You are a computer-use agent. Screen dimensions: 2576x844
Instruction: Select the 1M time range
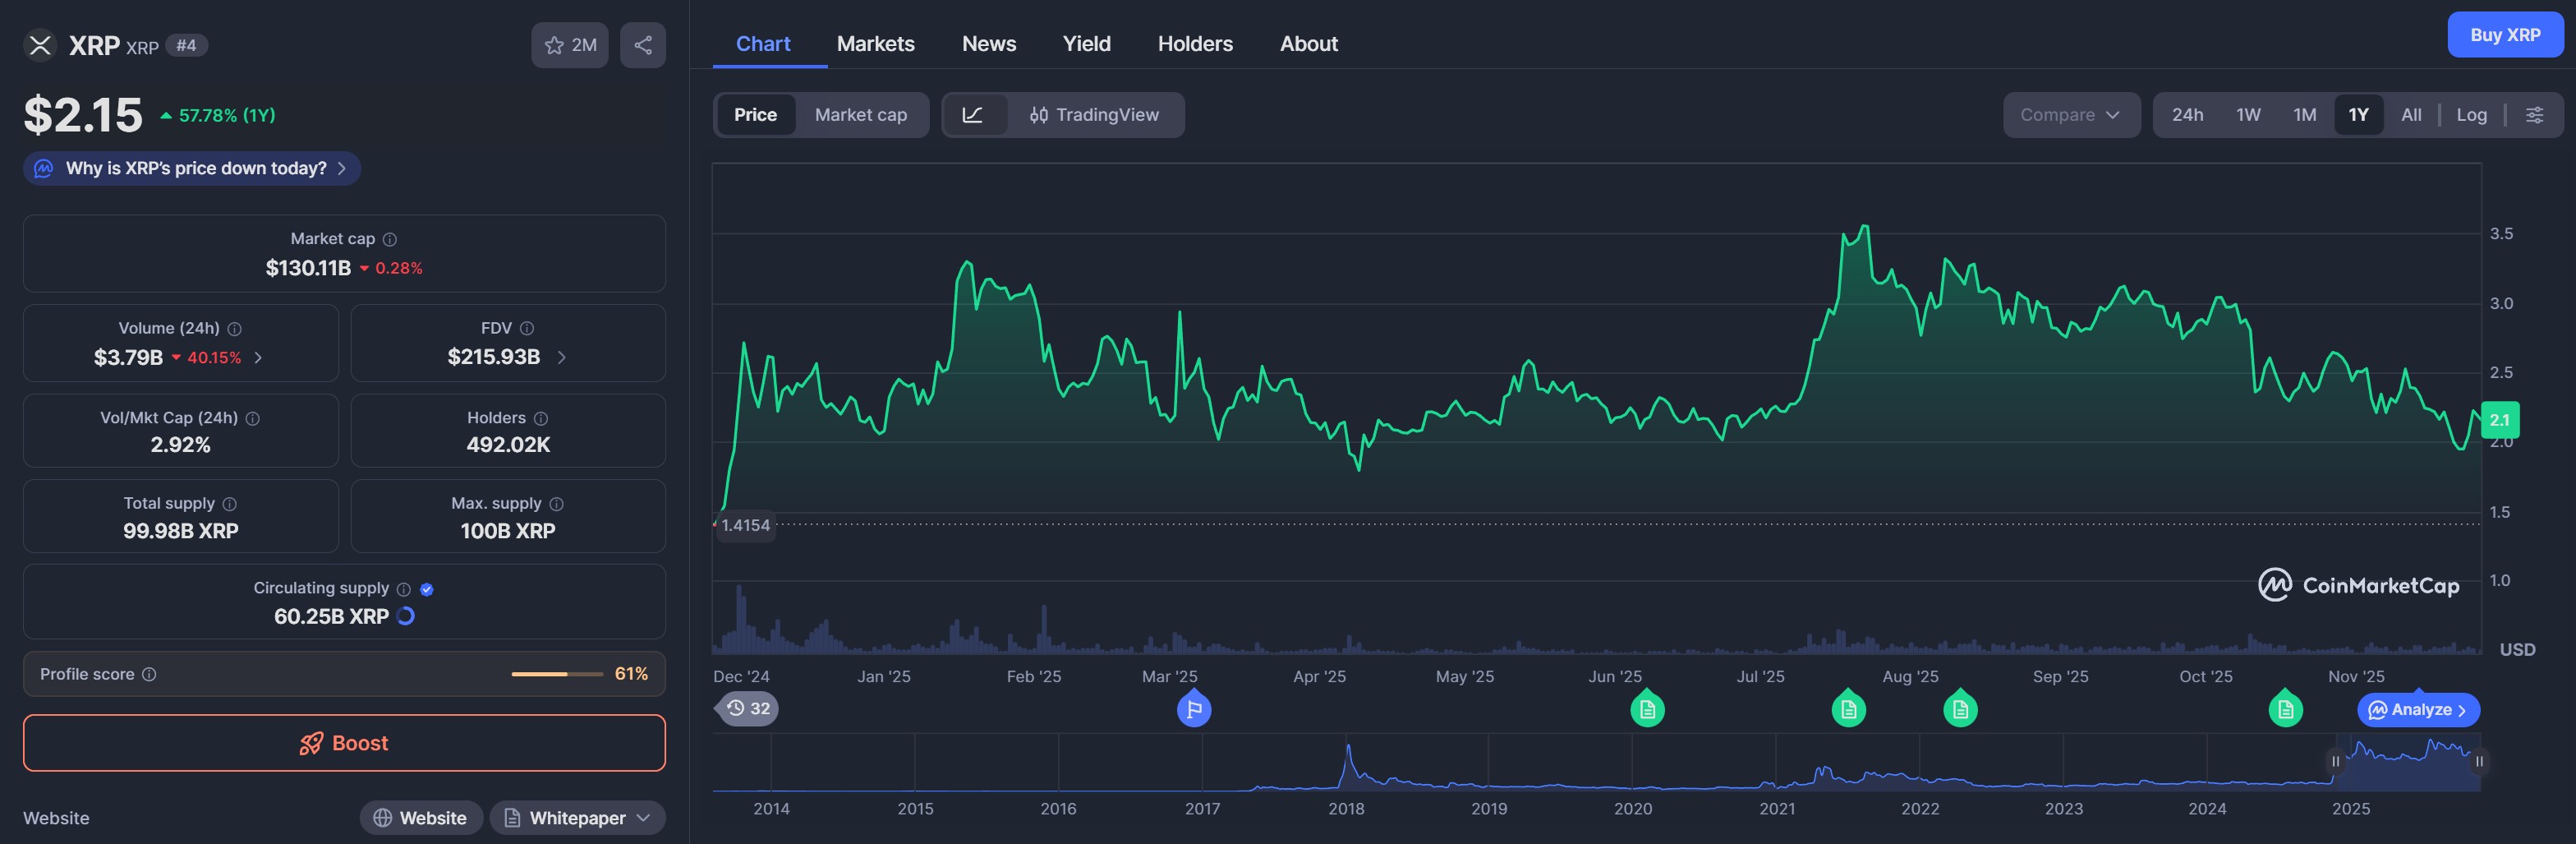(x=2304, y=115)
